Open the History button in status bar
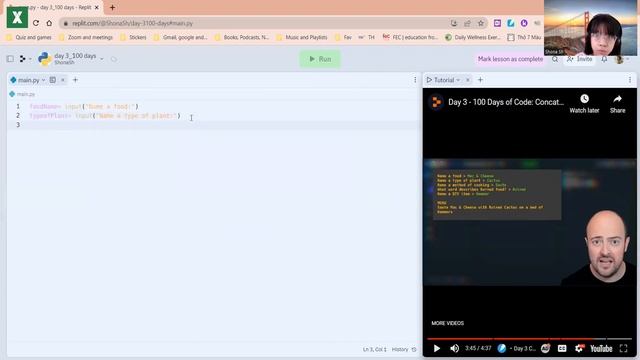The height and width of the screenshot is (360, 640). coord(404,349)
